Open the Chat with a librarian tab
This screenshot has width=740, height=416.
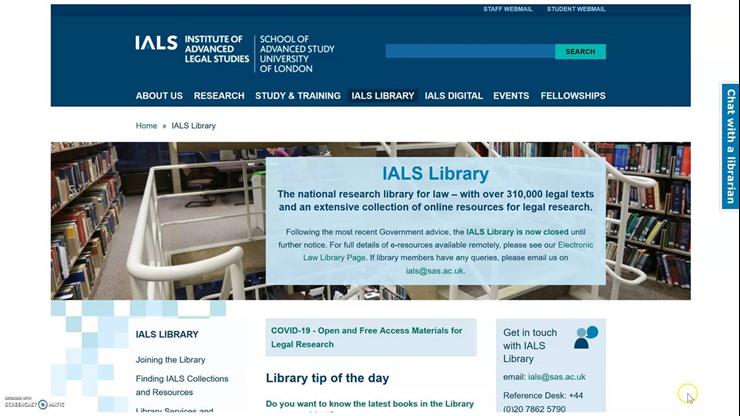click(730, 146)
